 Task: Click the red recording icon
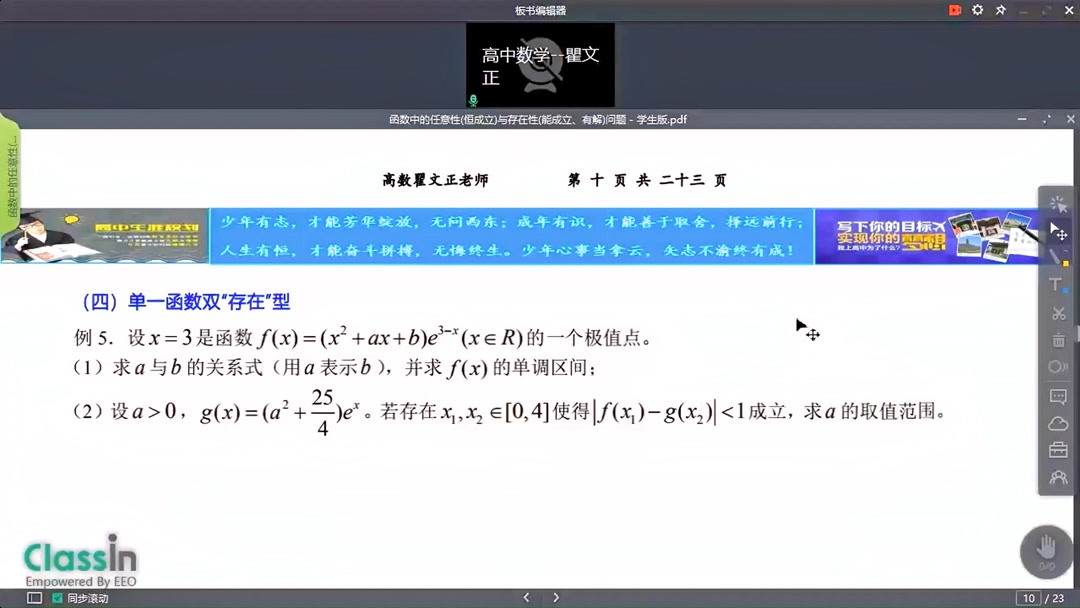coord(954,10)
